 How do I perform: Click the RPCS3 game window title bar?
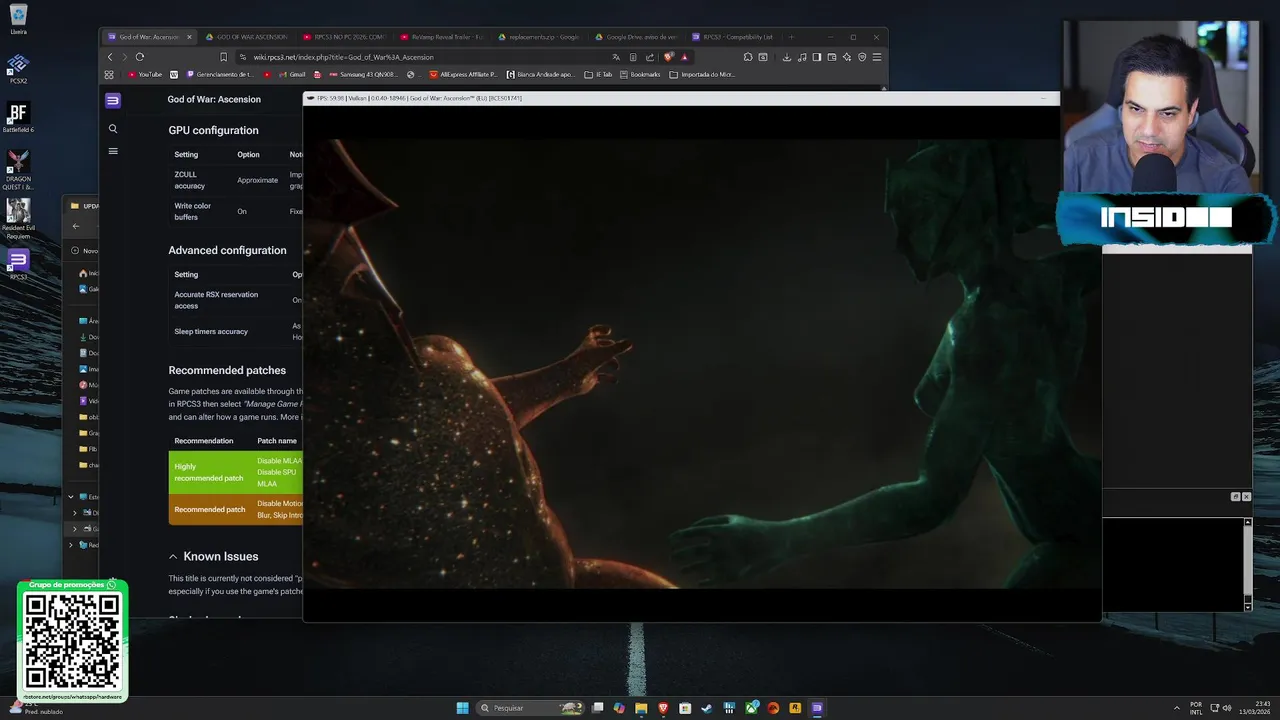(680, 98)
